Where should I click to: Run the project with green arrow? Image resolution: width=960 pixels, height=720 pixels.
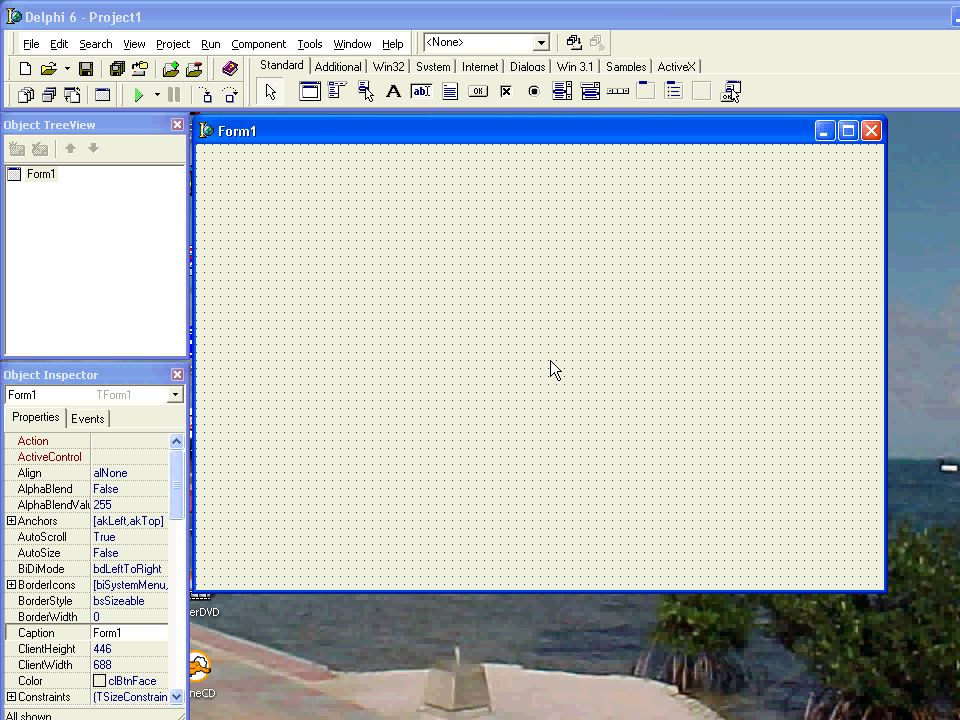138,95
